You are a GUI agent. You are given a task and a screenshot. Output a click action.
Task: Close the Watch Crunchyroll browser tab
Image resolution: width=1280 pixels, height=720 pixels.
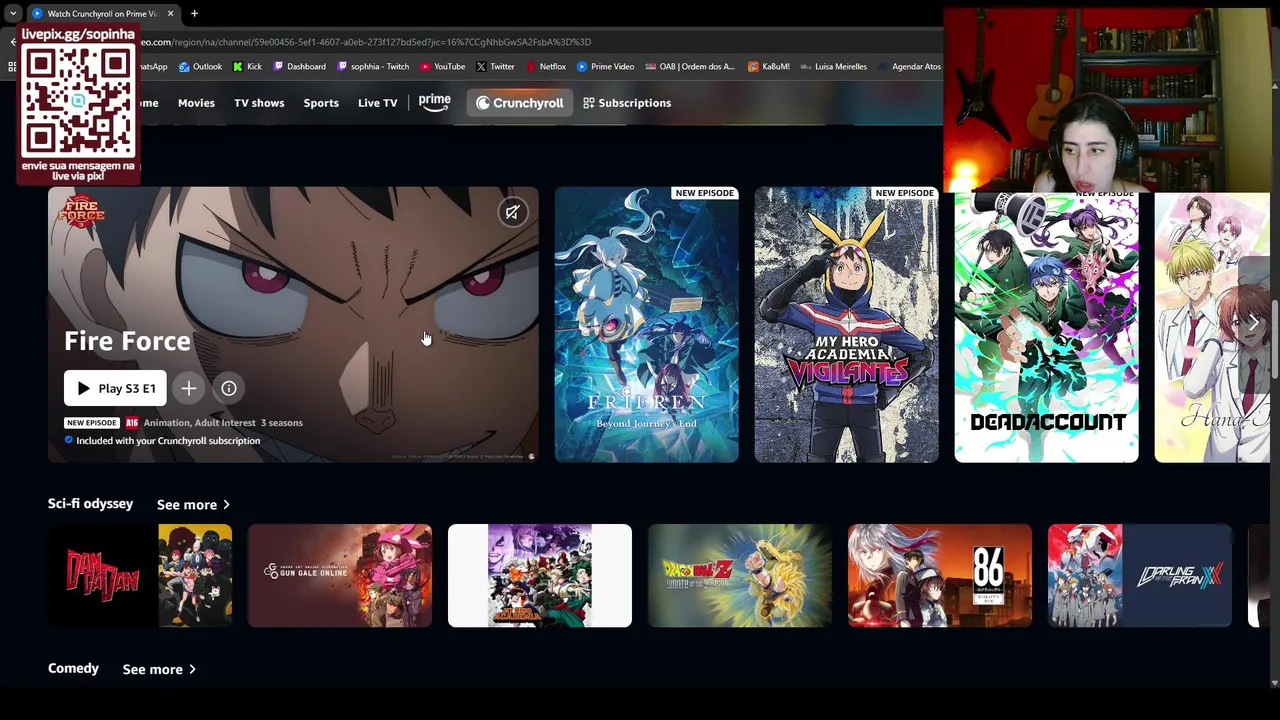(170, 13)
